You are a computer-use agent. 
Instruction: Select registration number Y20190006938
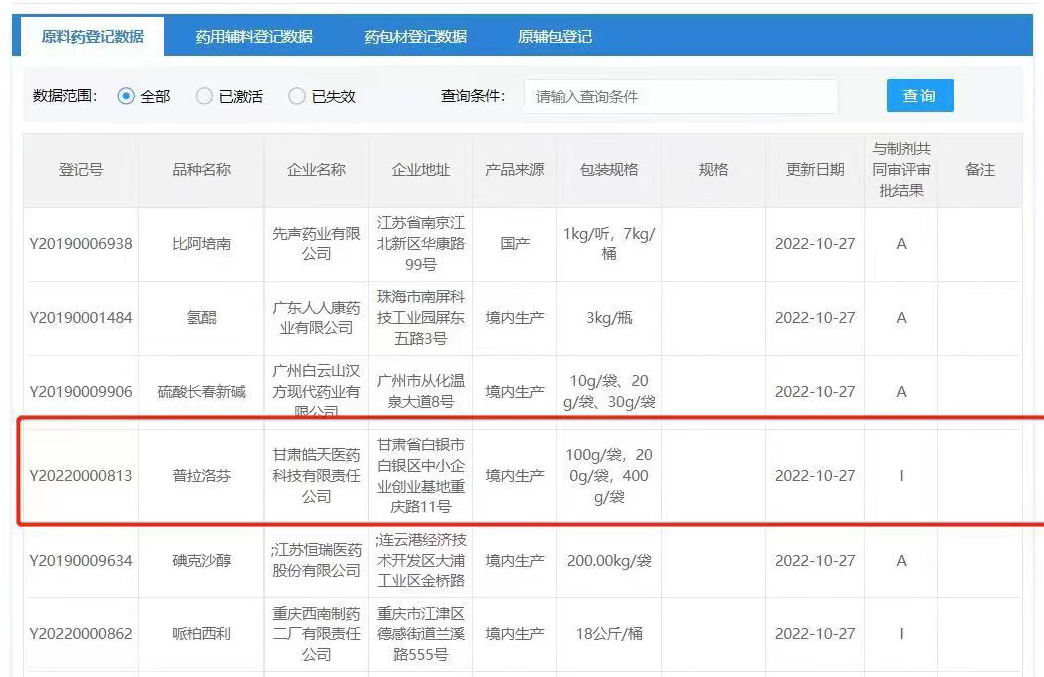tap(80, 244)
